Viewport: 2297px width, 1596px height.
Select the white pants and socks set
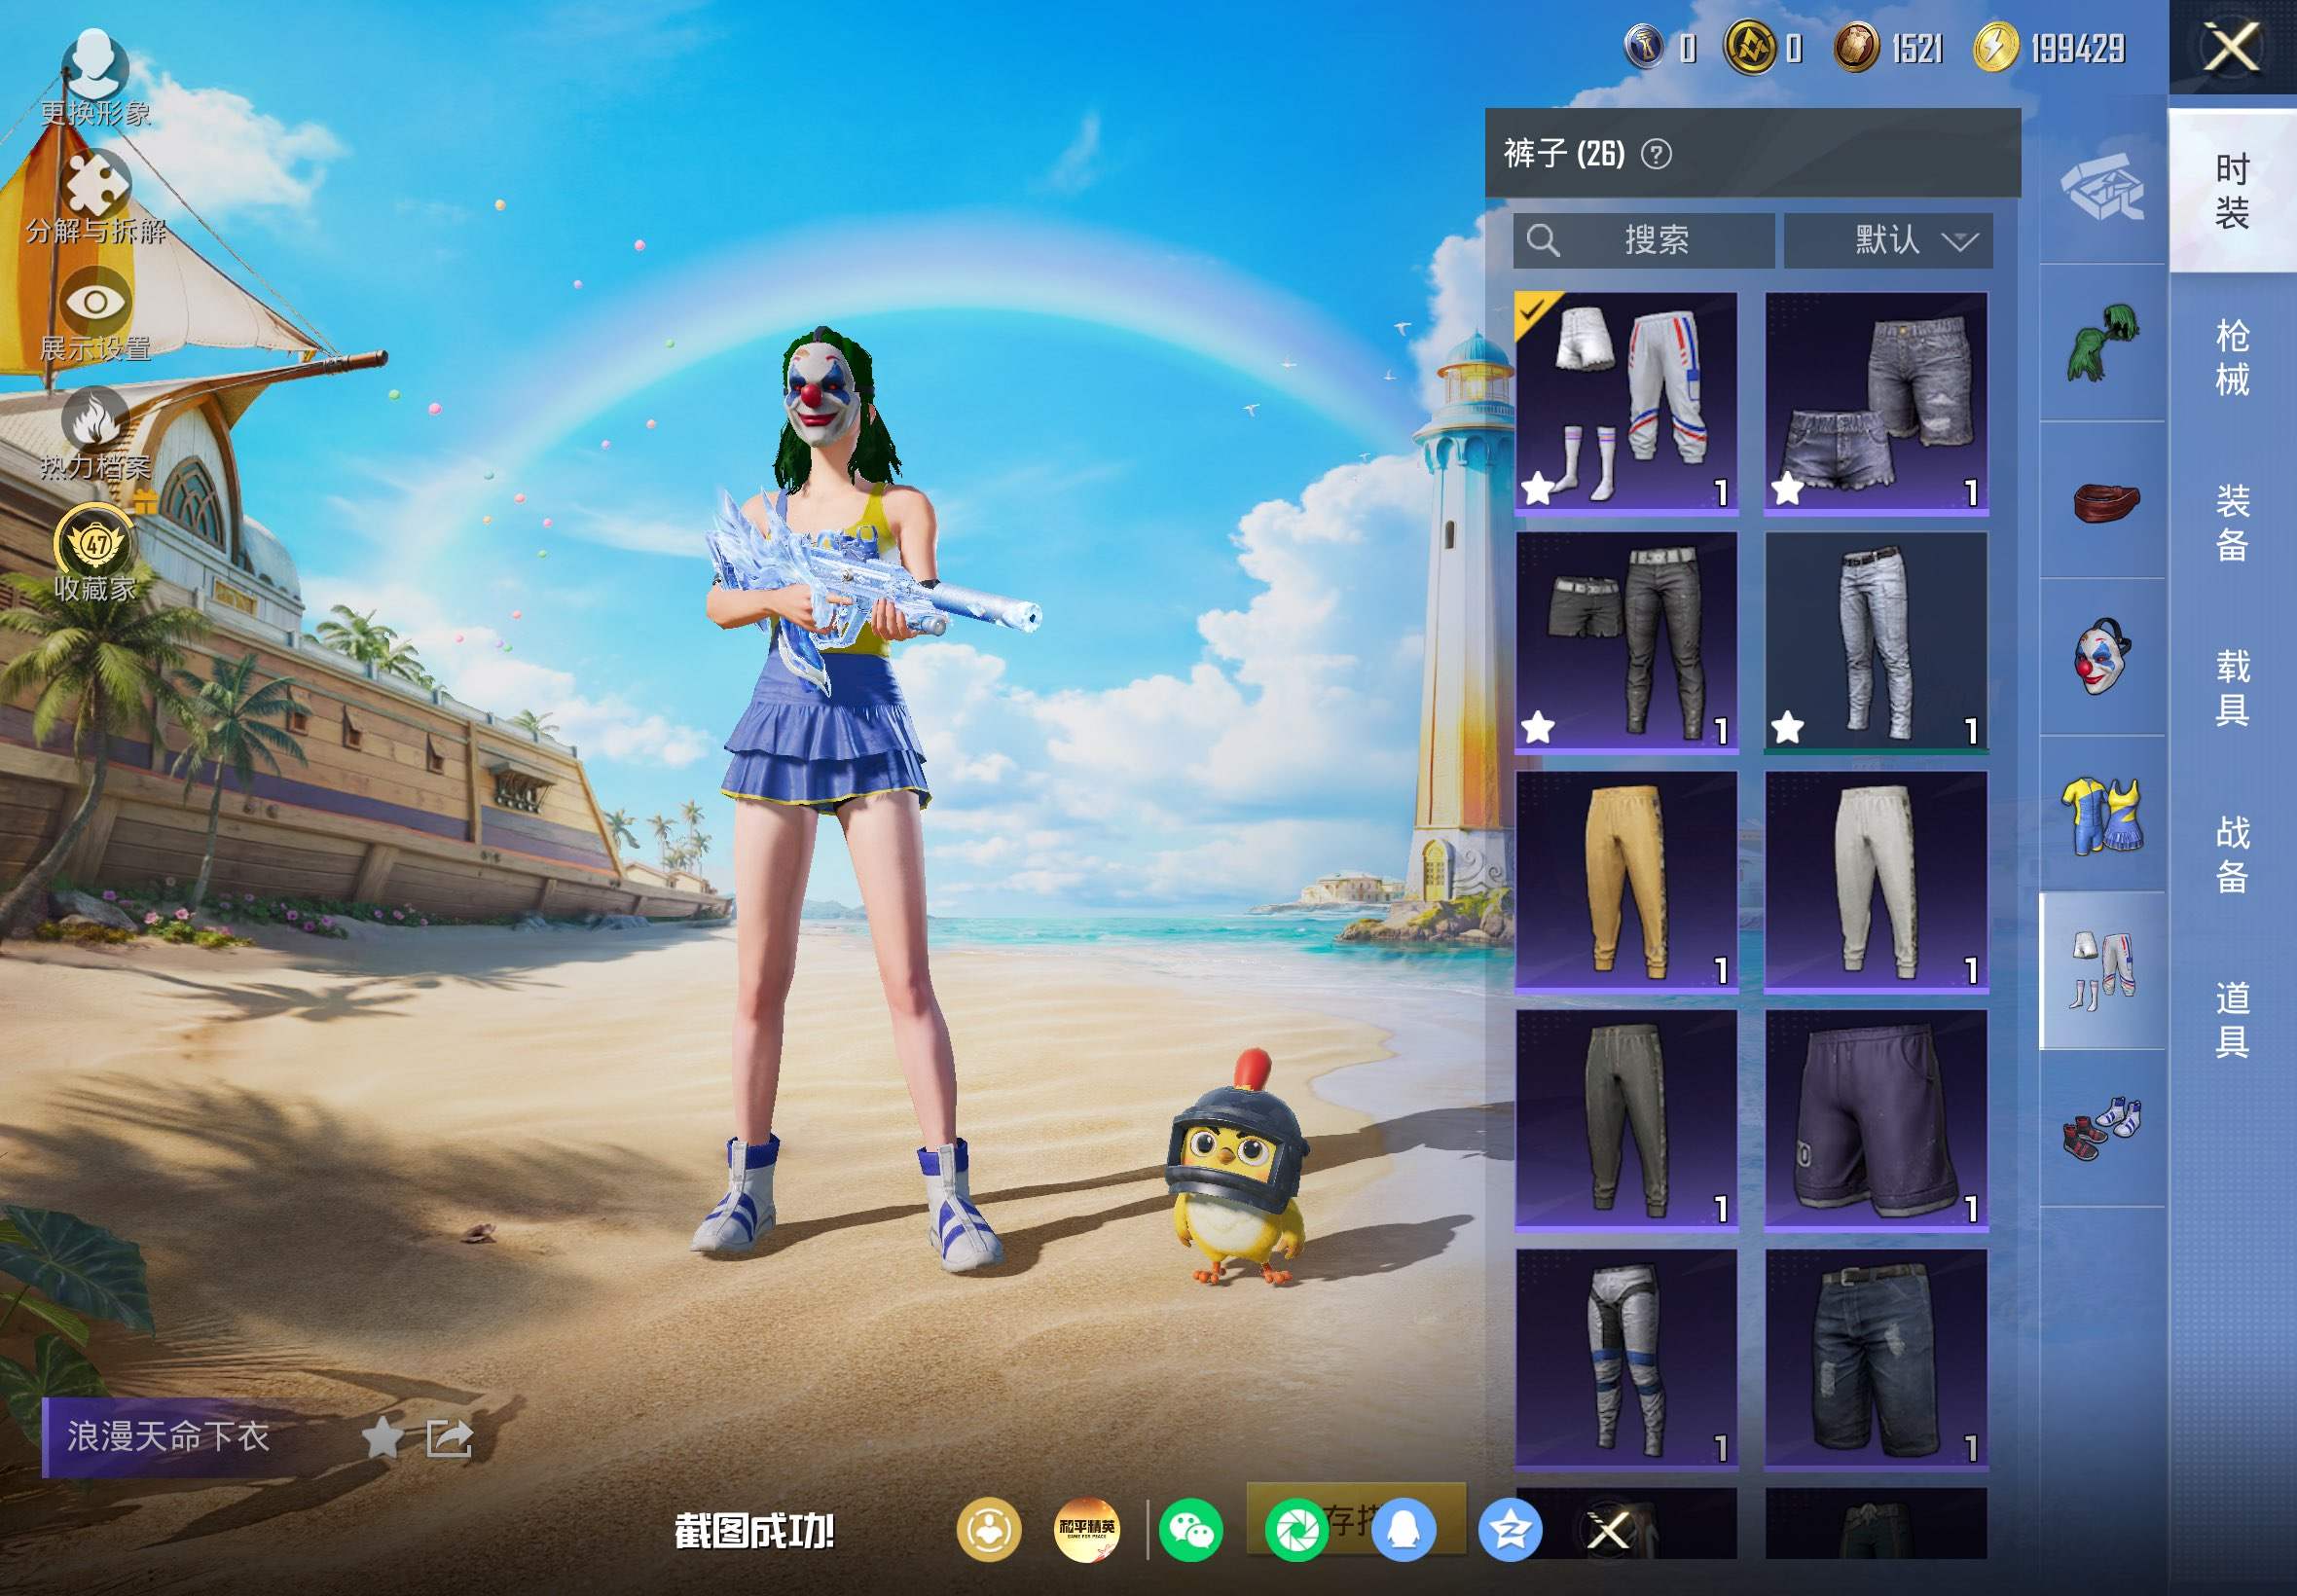(x=1626, y=403)
